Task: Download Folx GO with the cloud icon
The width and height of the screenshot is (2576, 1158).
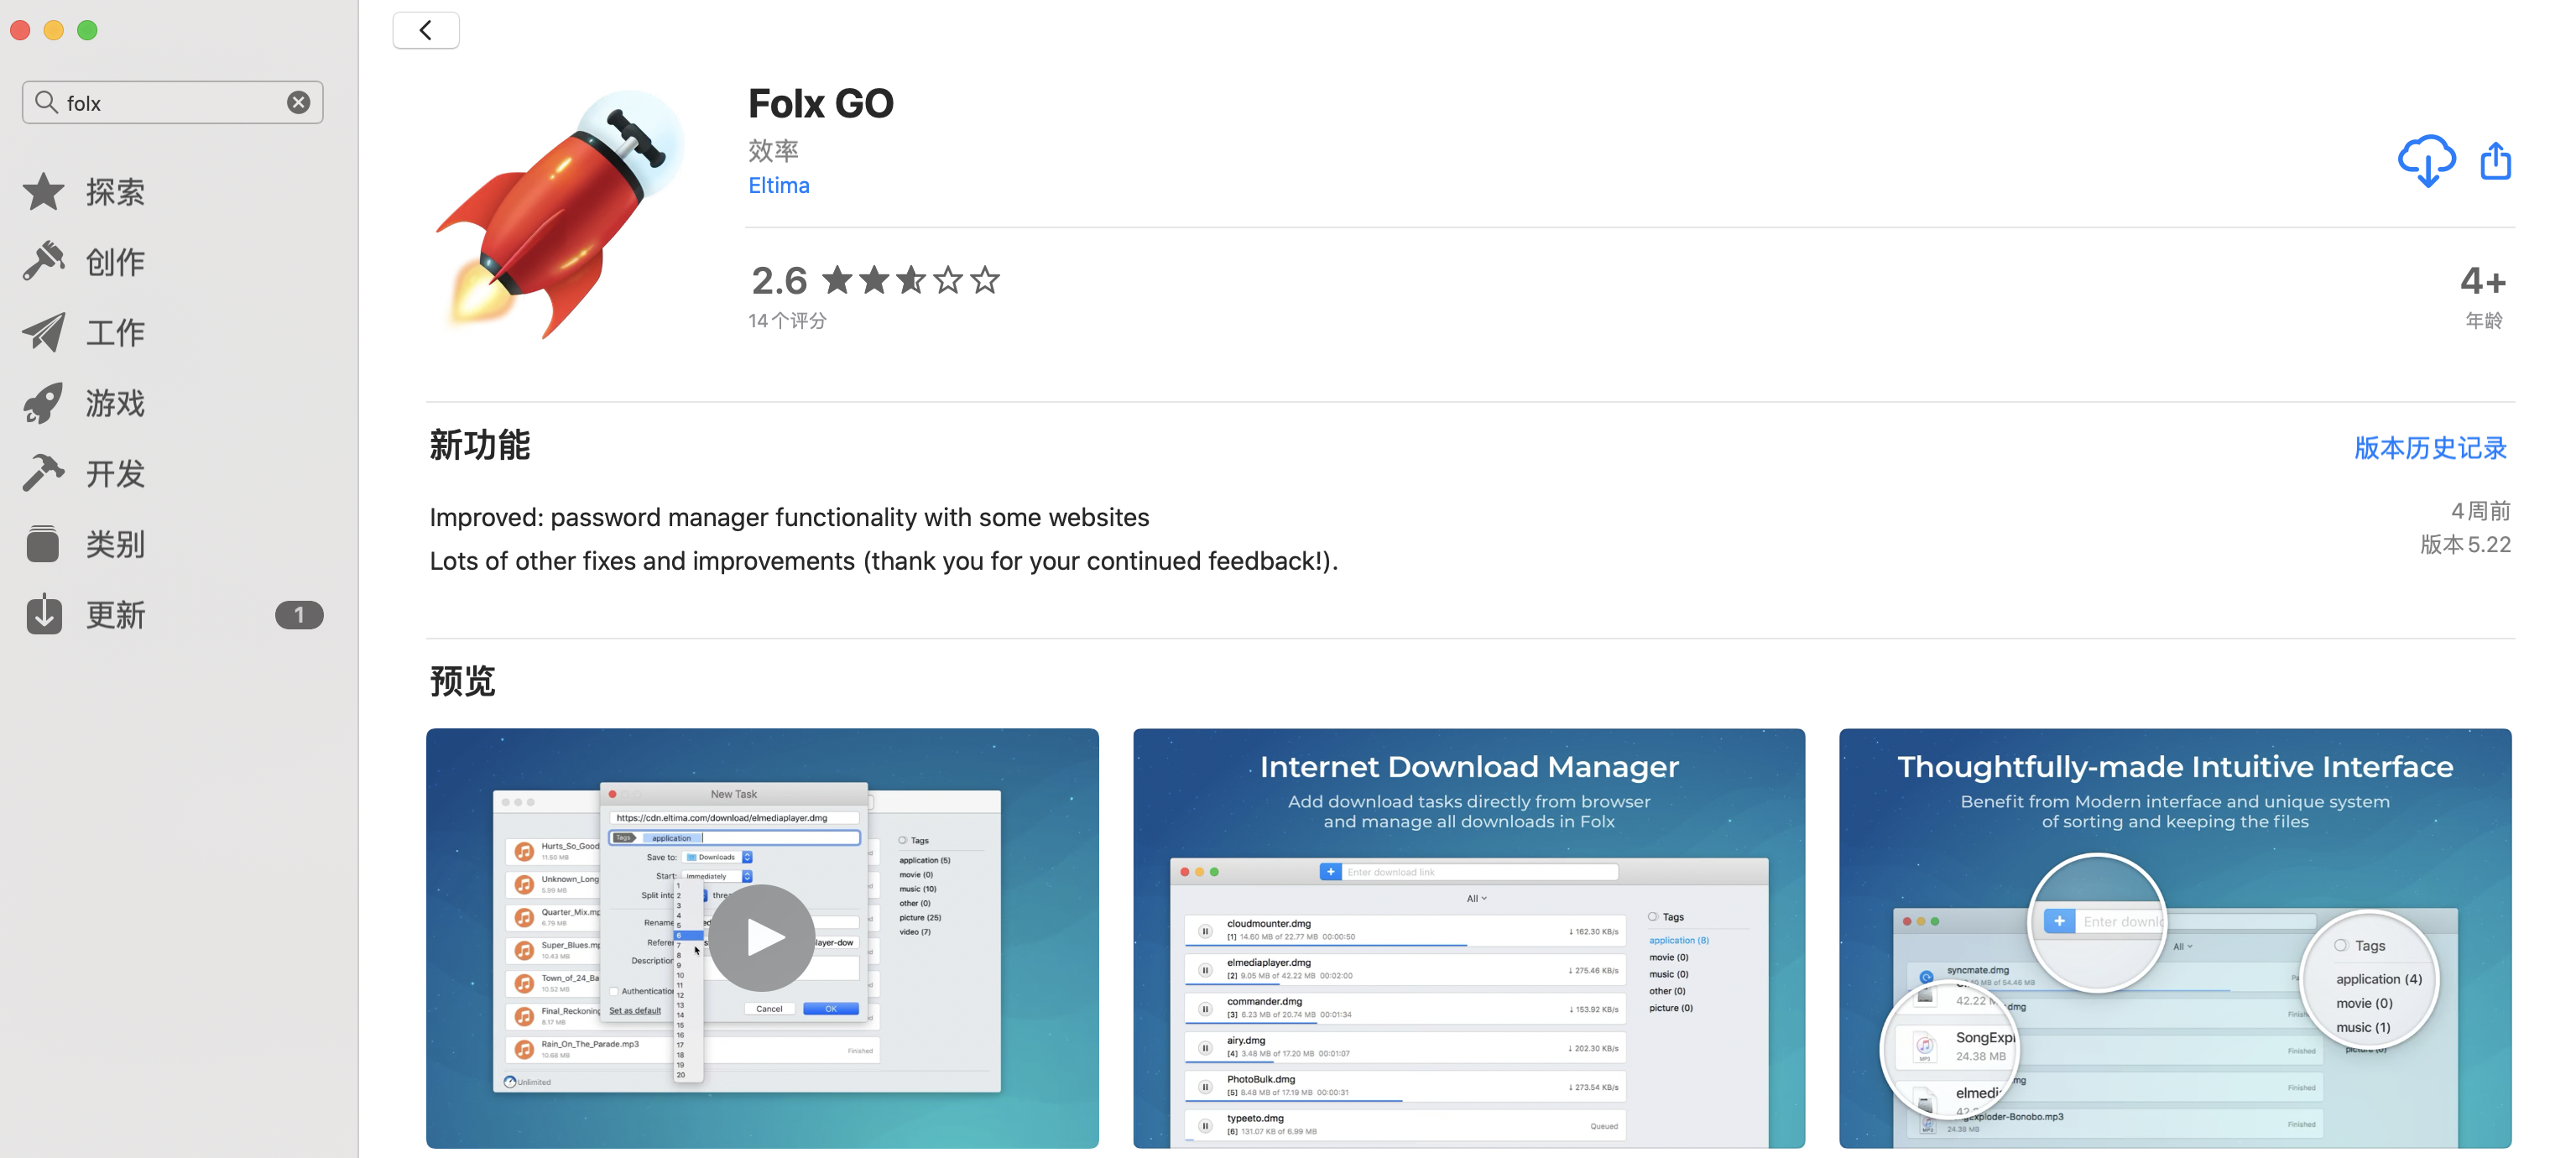Action: pyautogui.click(x=2426, y=161)
